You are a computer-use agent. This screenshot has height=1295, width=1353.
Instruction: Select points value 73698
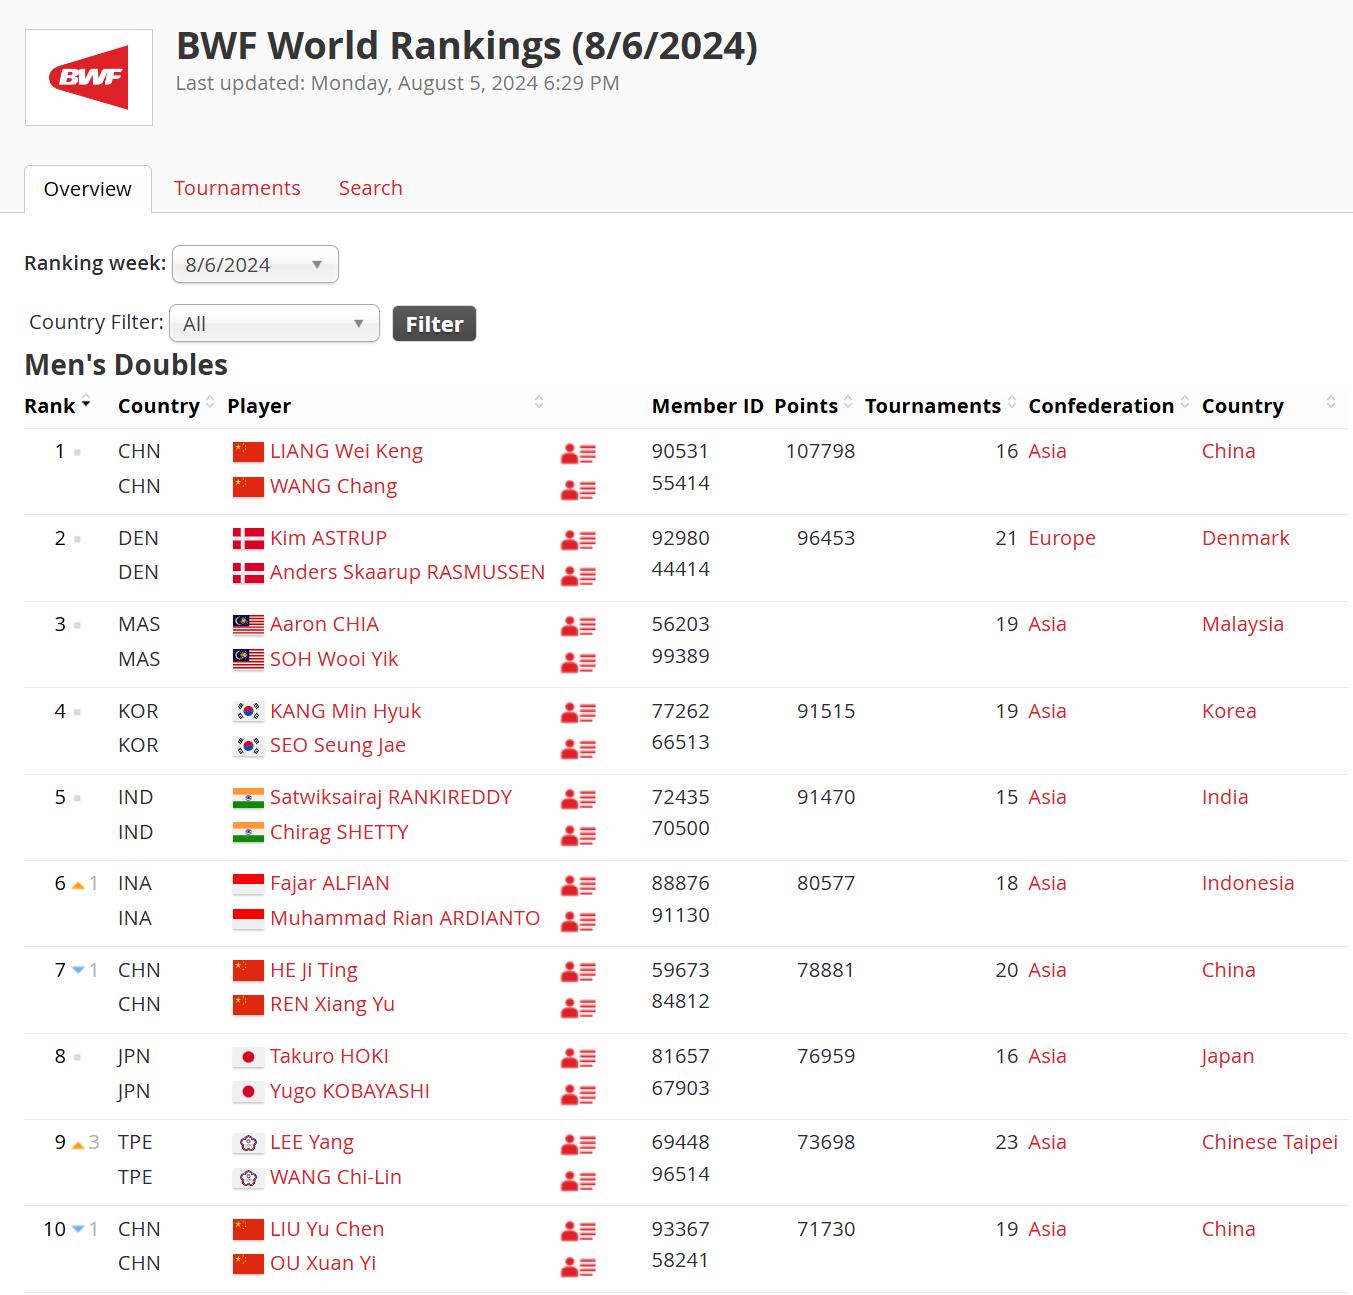(x=826, y=1142)
